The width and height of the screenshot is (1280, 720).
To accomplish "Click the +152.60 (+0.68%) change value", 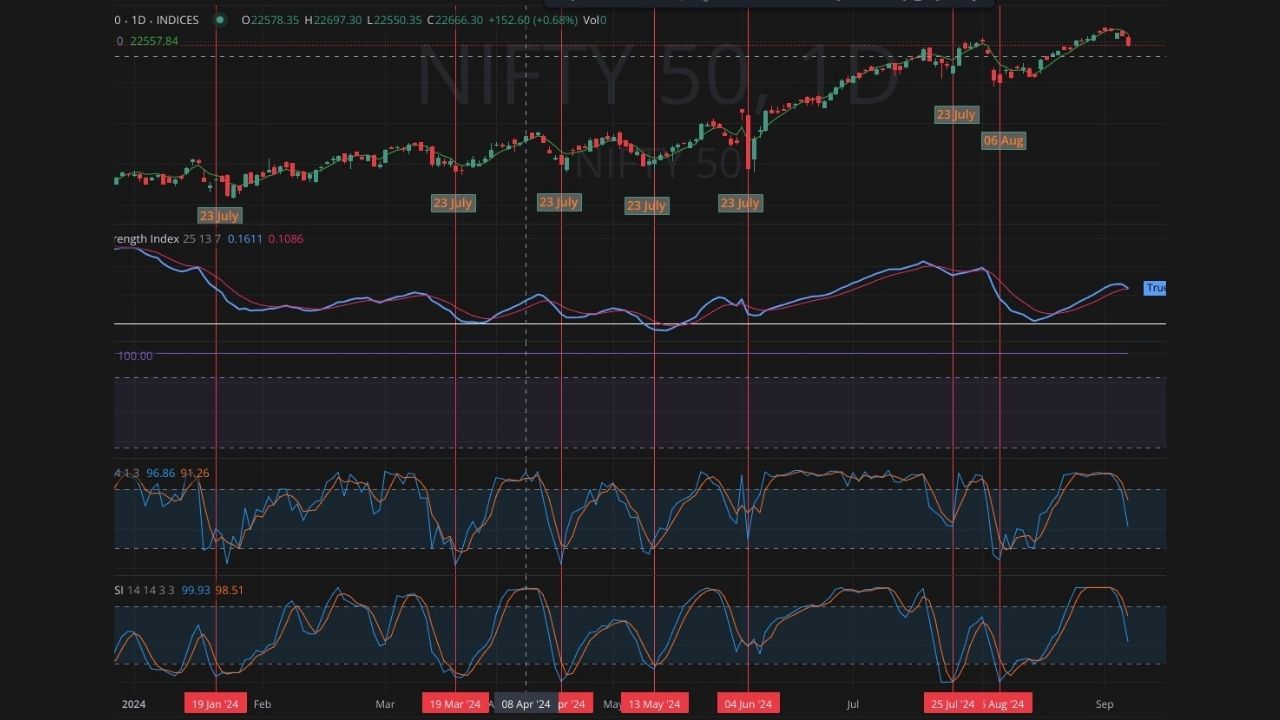I will (534, 20).
